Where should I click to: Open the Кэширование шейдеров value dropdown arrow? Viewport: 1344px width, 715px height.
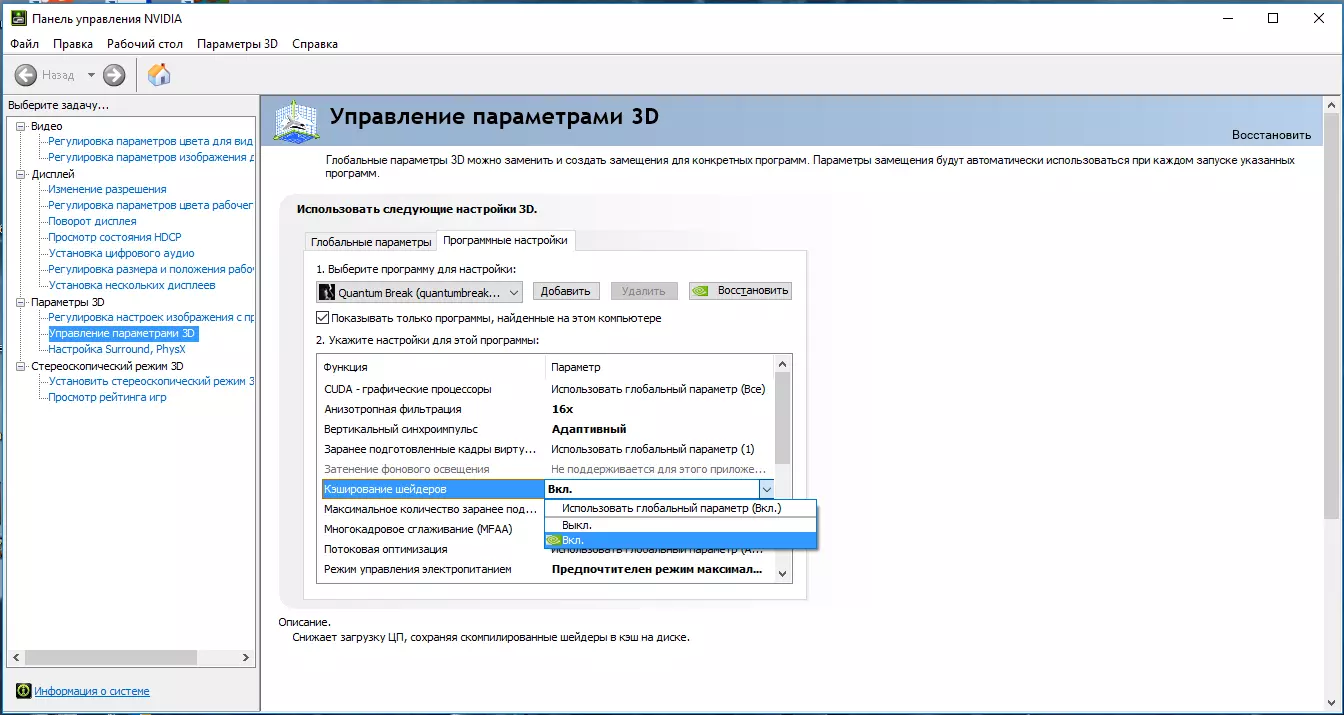click(x=766, y=489)
